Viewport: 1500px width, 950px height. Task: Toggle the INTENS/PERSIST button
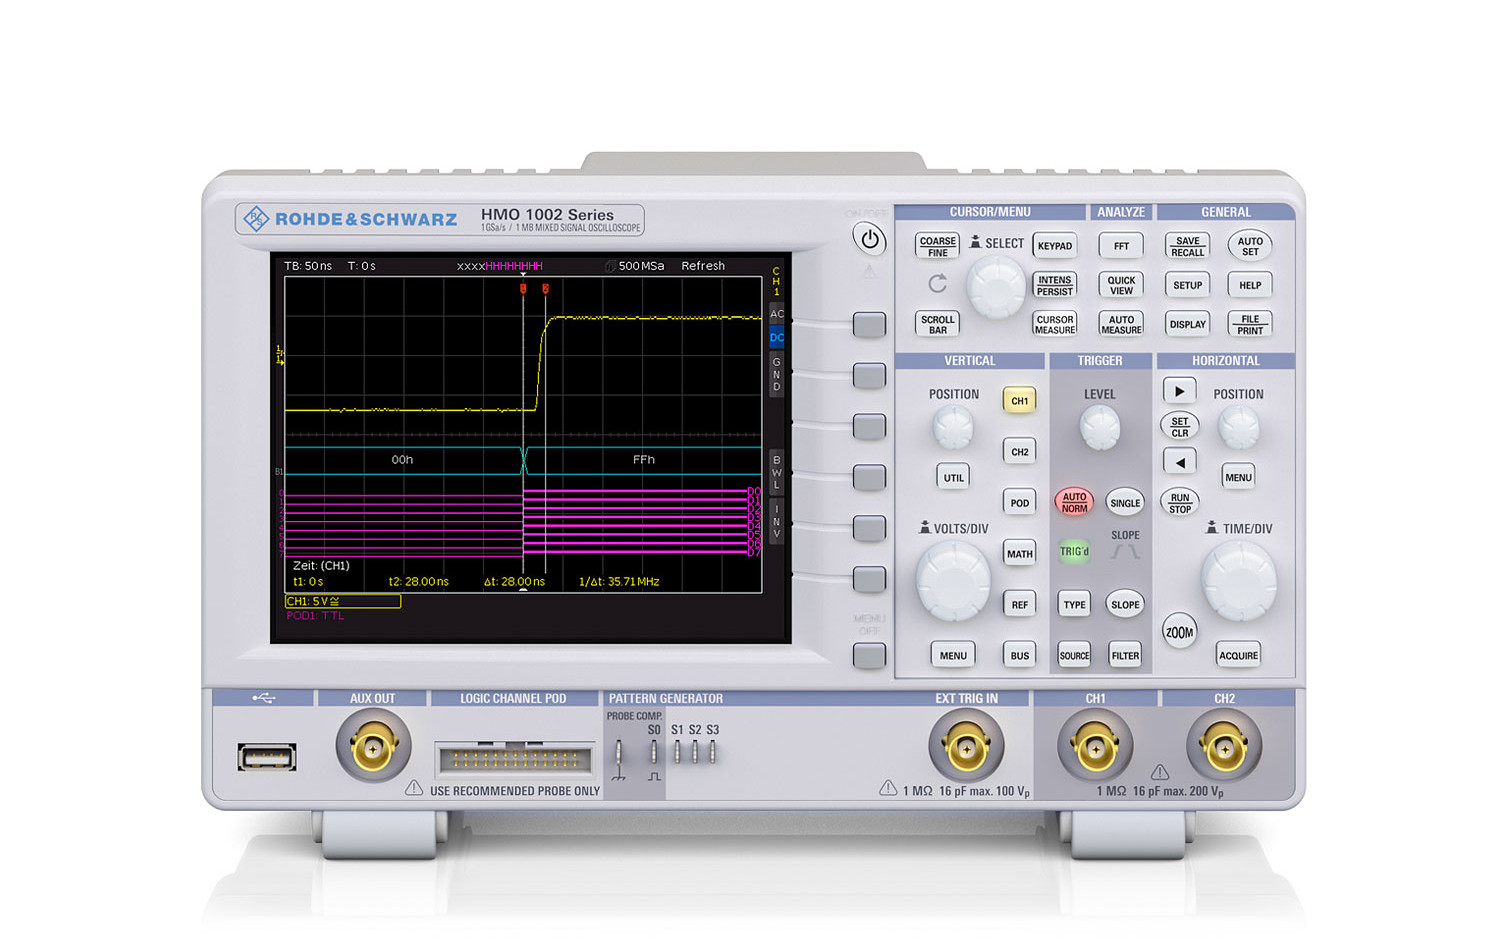[x=1054, y=286]
